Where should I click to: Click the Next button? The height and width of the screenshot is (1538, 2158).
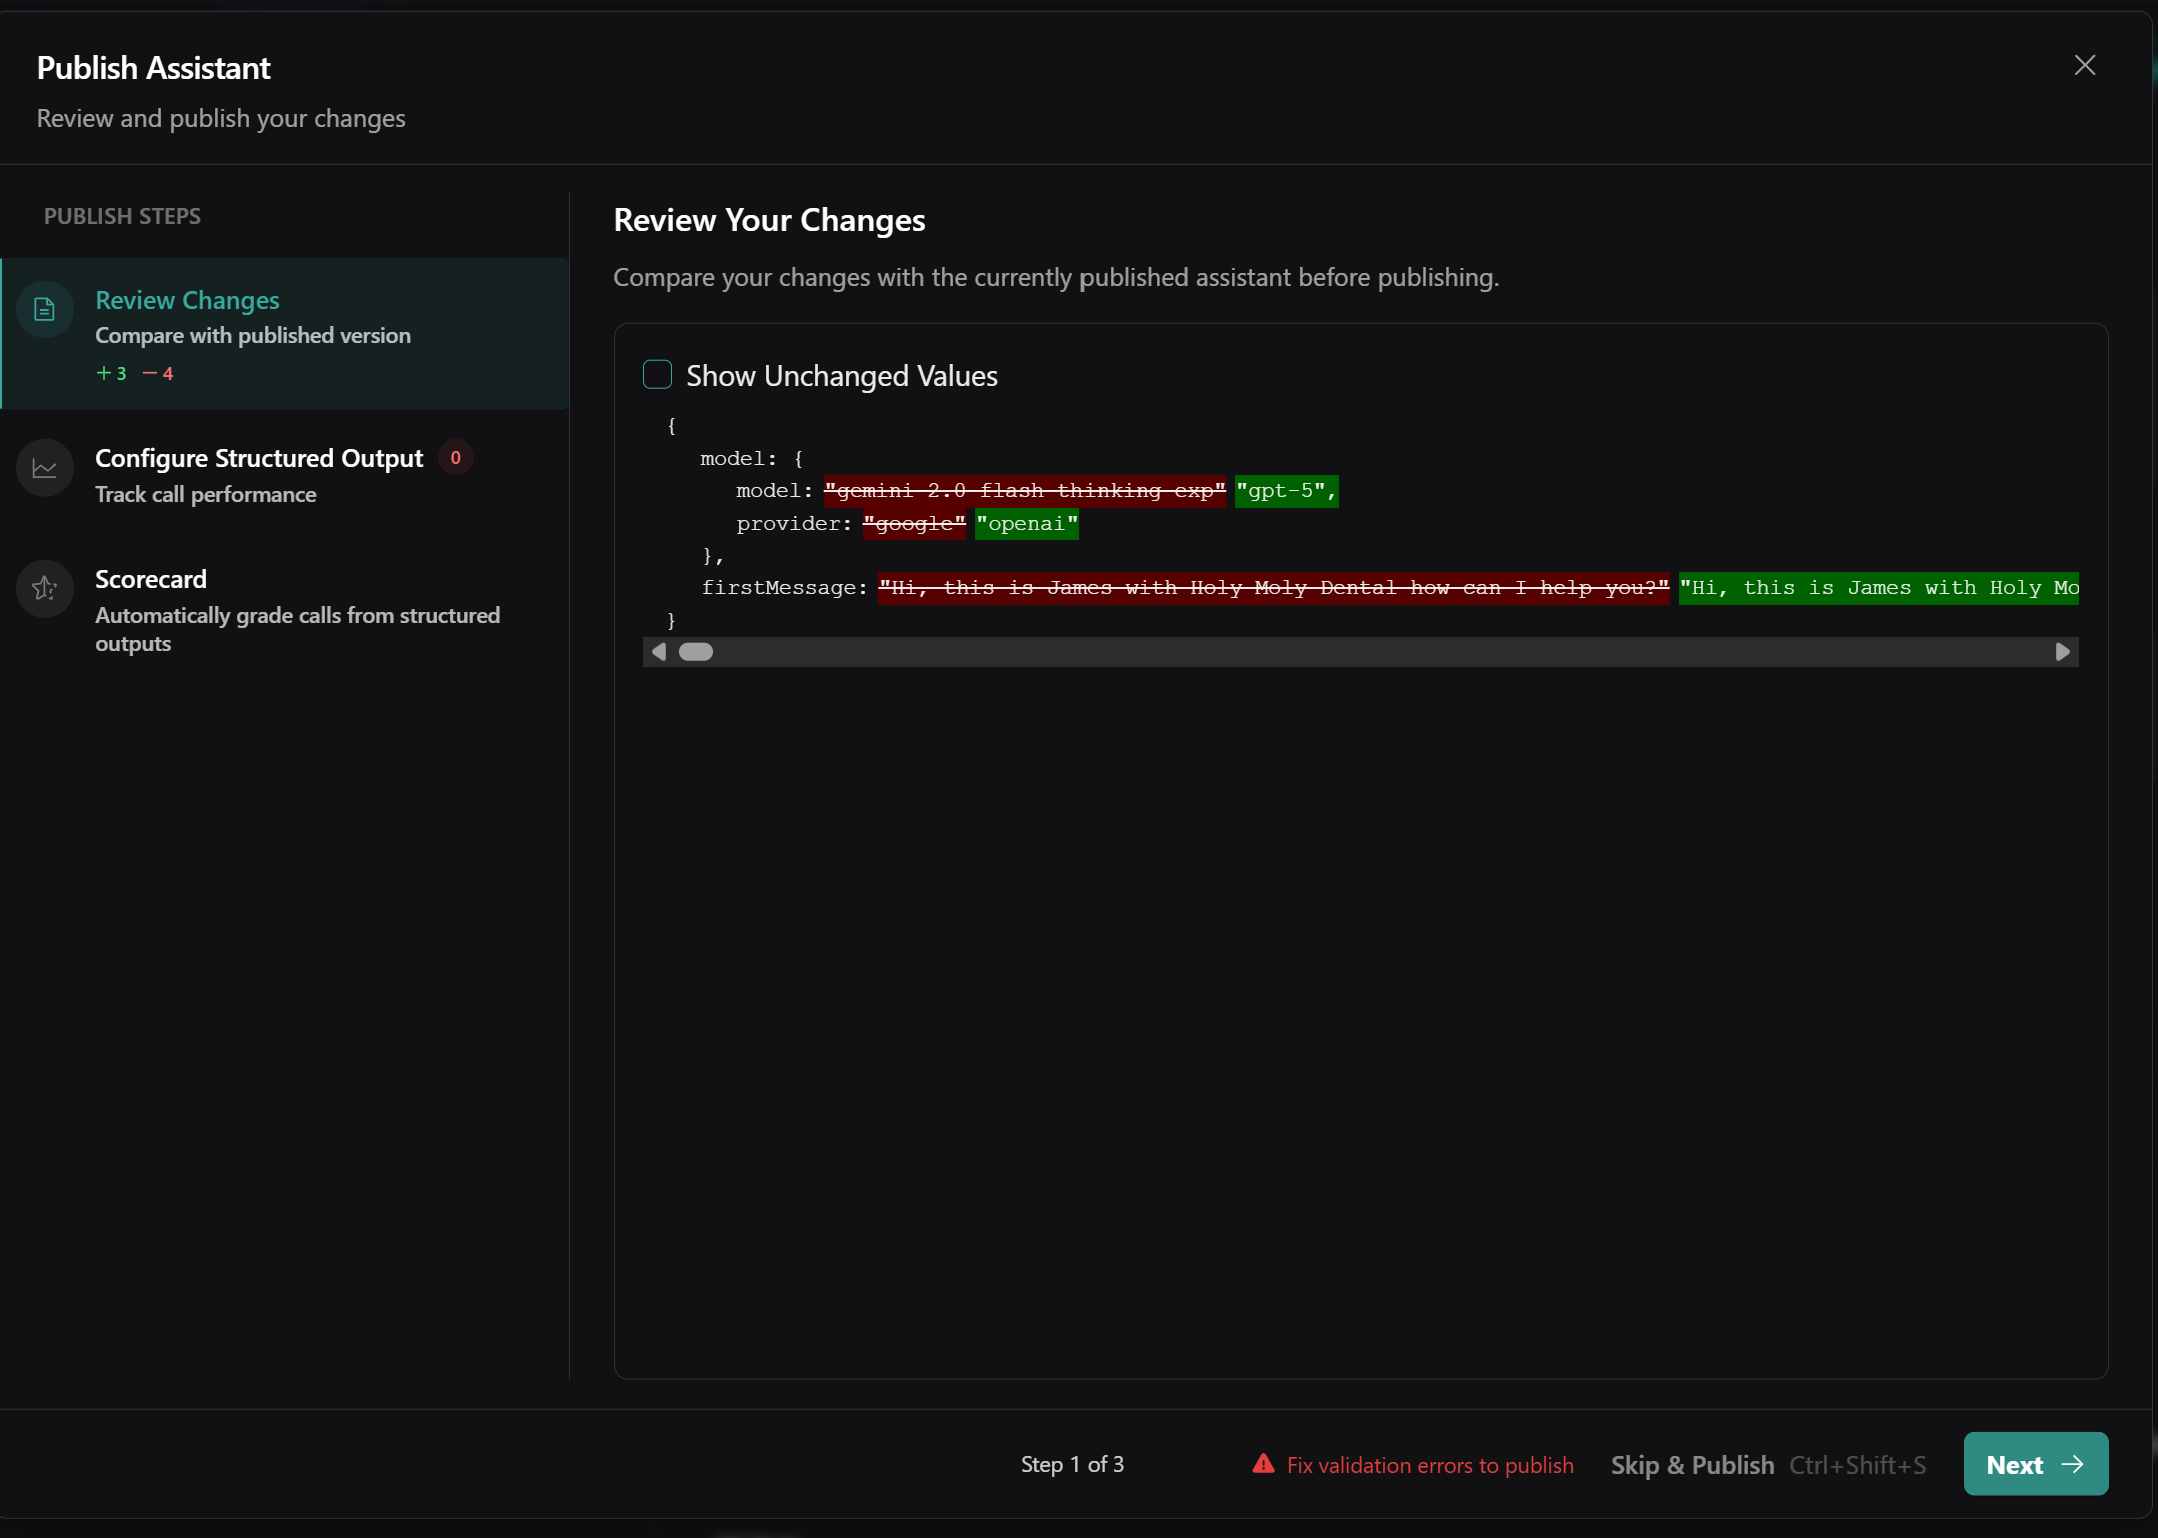tap(2034, 1464)
